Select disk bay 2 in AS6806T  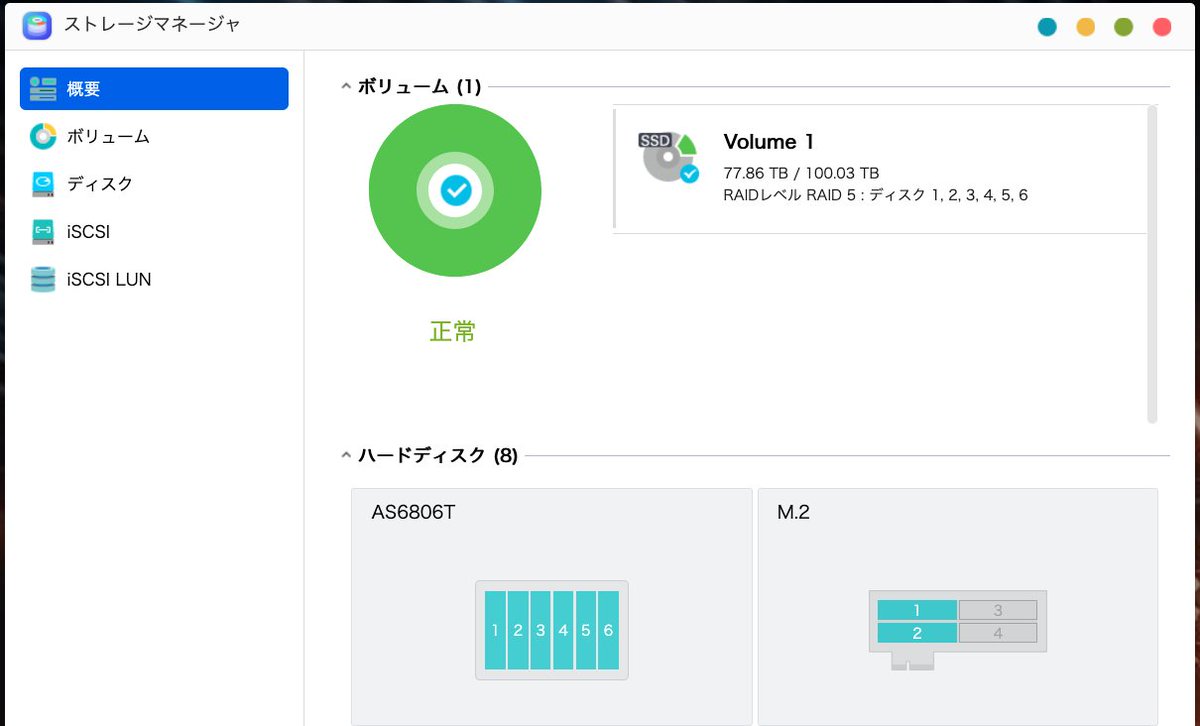518,630
